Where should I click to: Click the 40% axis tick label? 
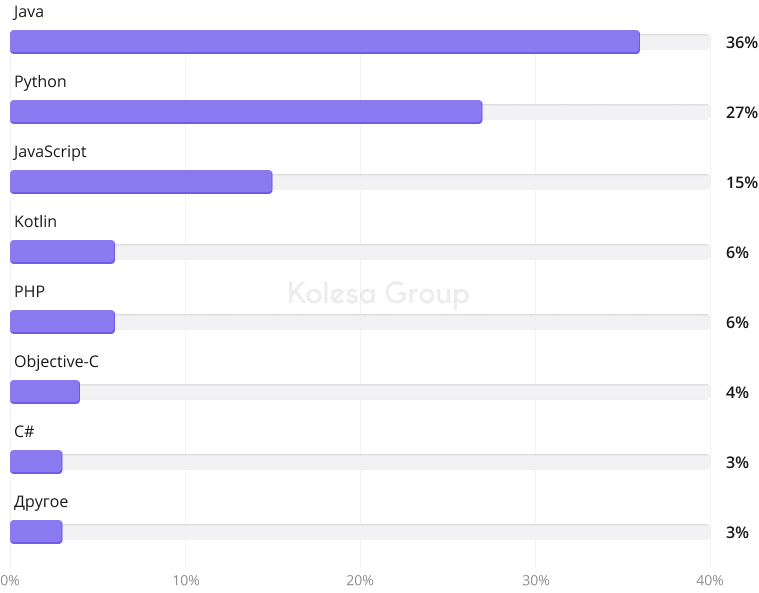[x=709, y=581]
